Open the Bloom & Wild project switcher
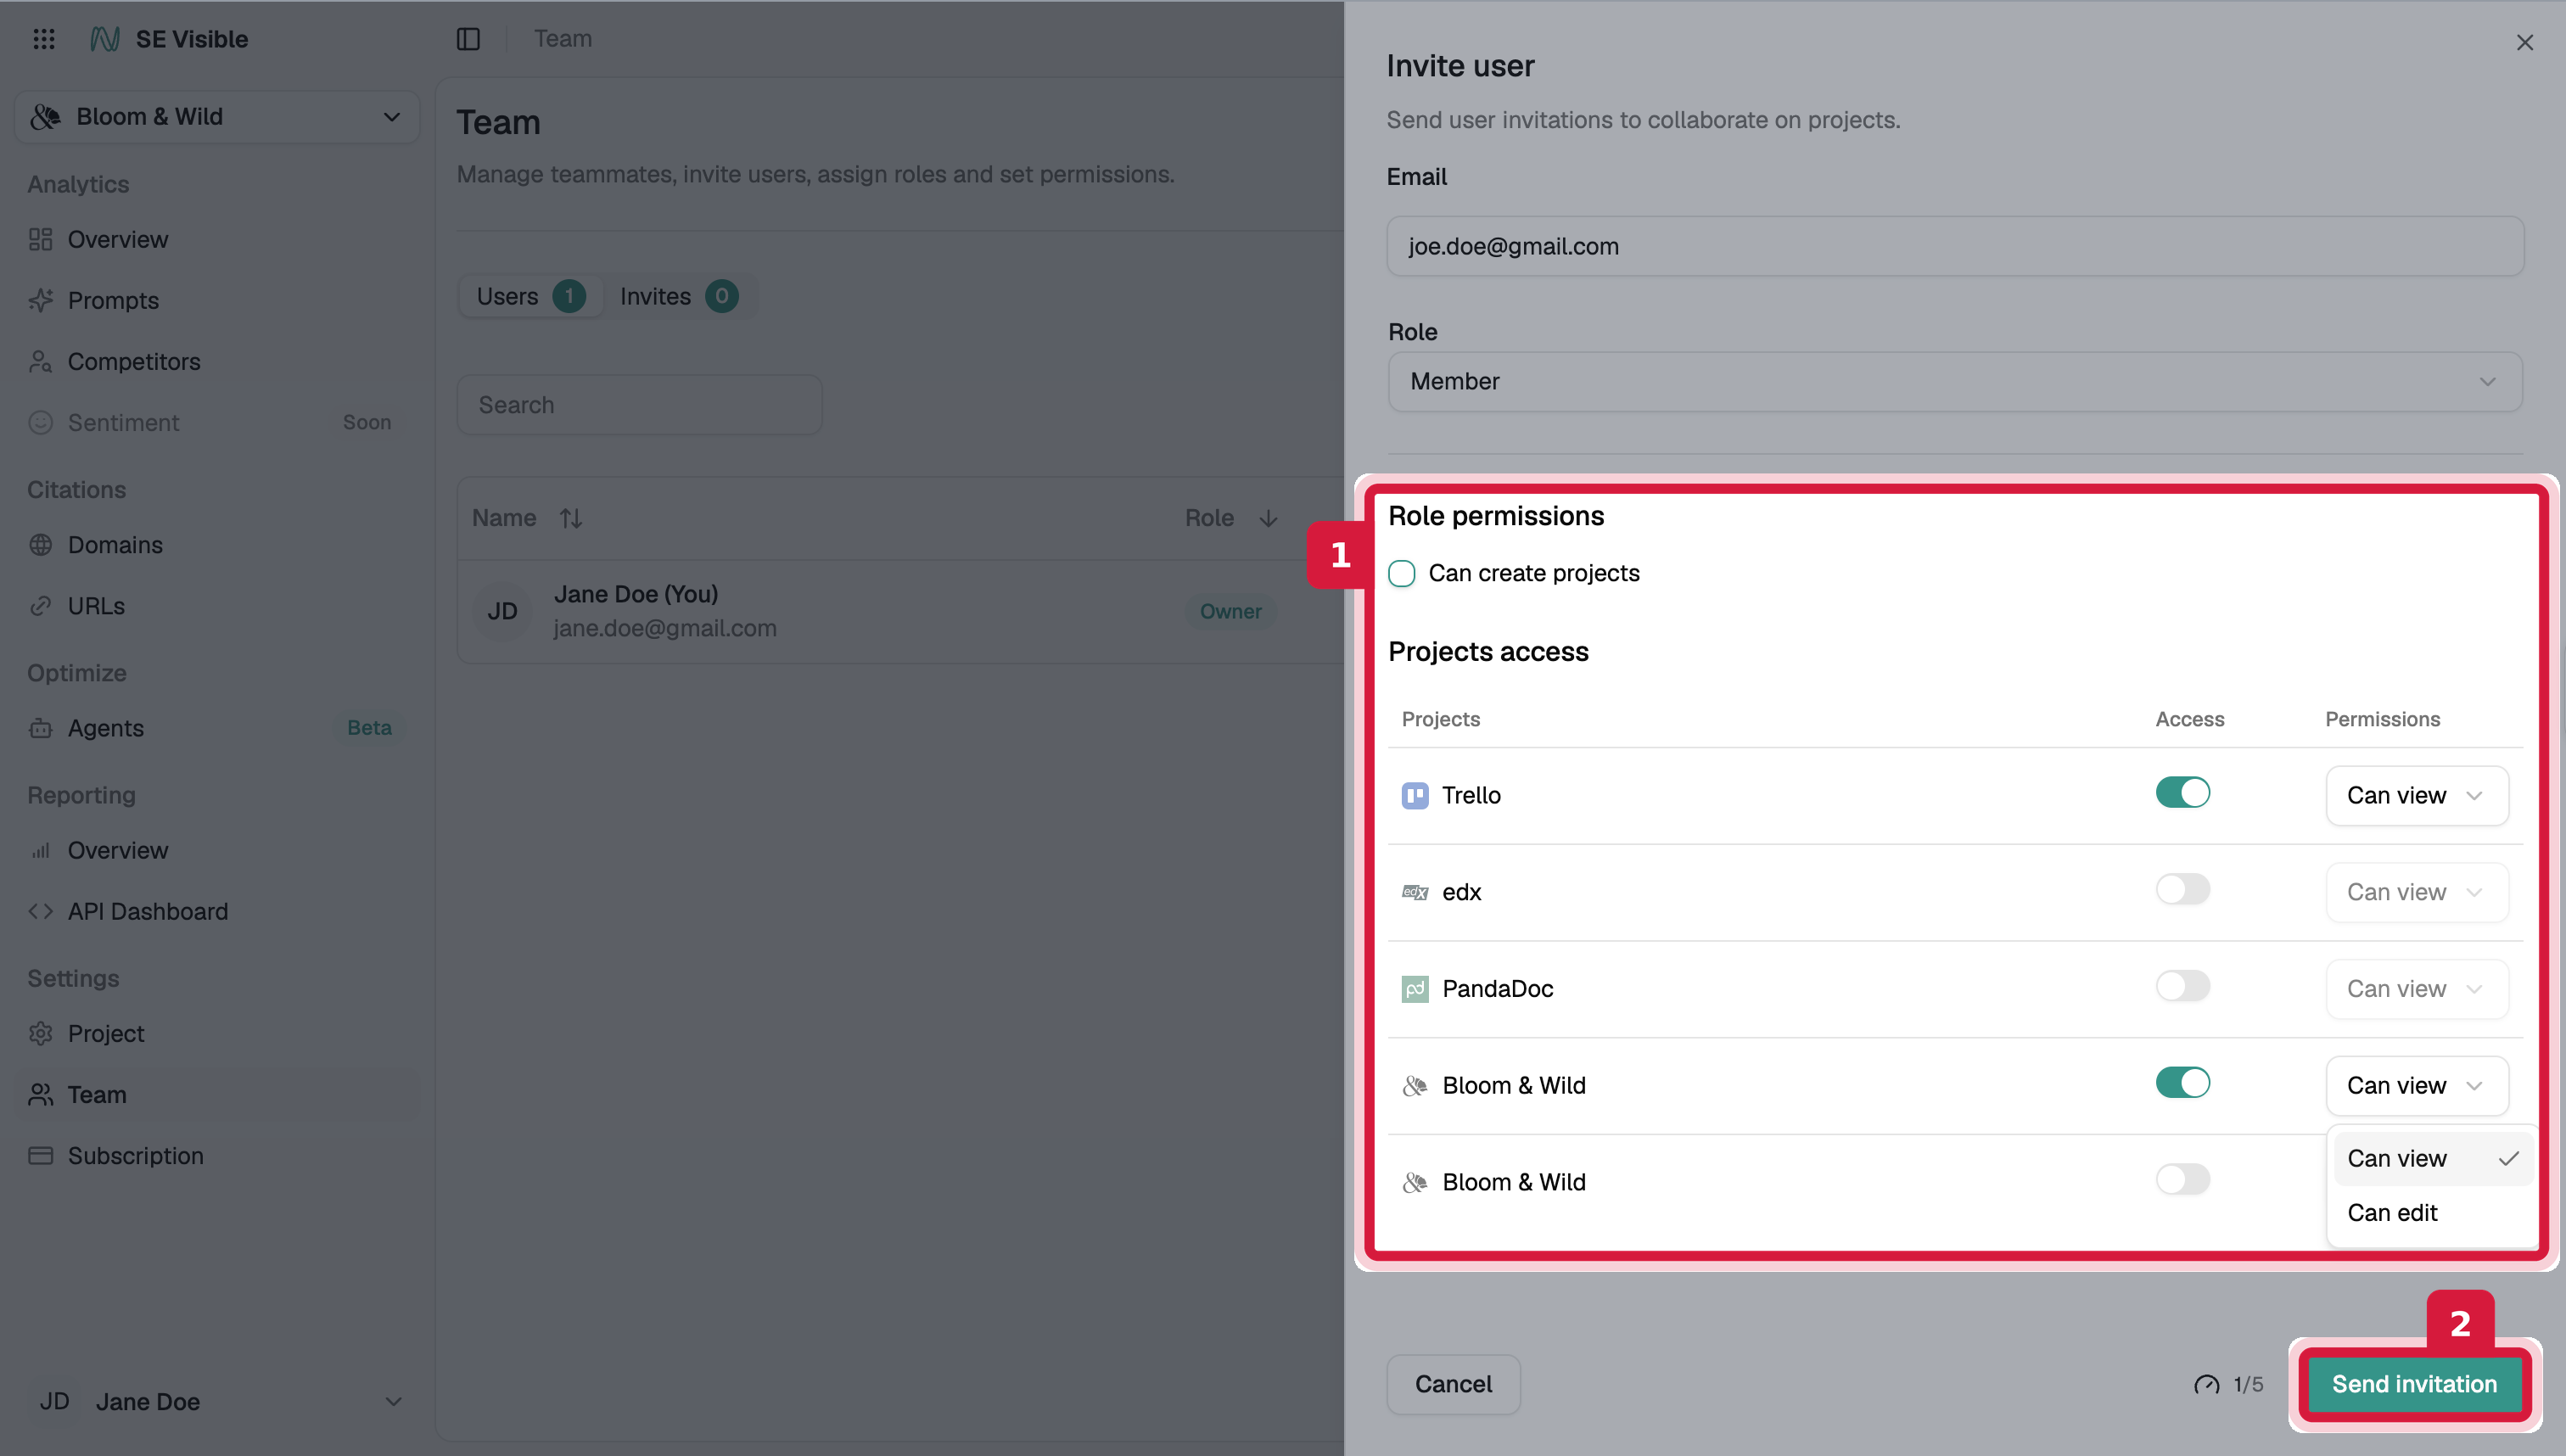This screenshot has height=1456, width=2566. (217, 117)
